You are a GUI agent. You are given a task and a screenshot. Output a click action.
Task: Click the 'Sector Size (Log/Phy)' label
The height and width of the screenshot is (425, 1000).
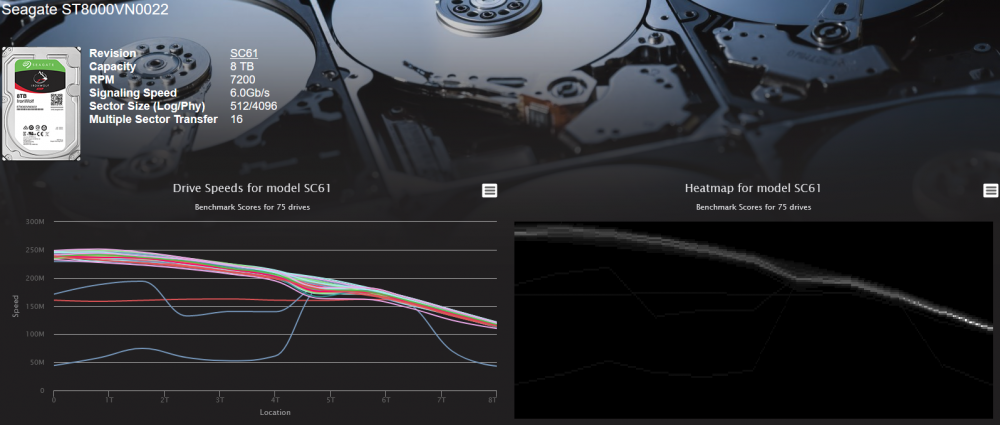pos(147,106)
